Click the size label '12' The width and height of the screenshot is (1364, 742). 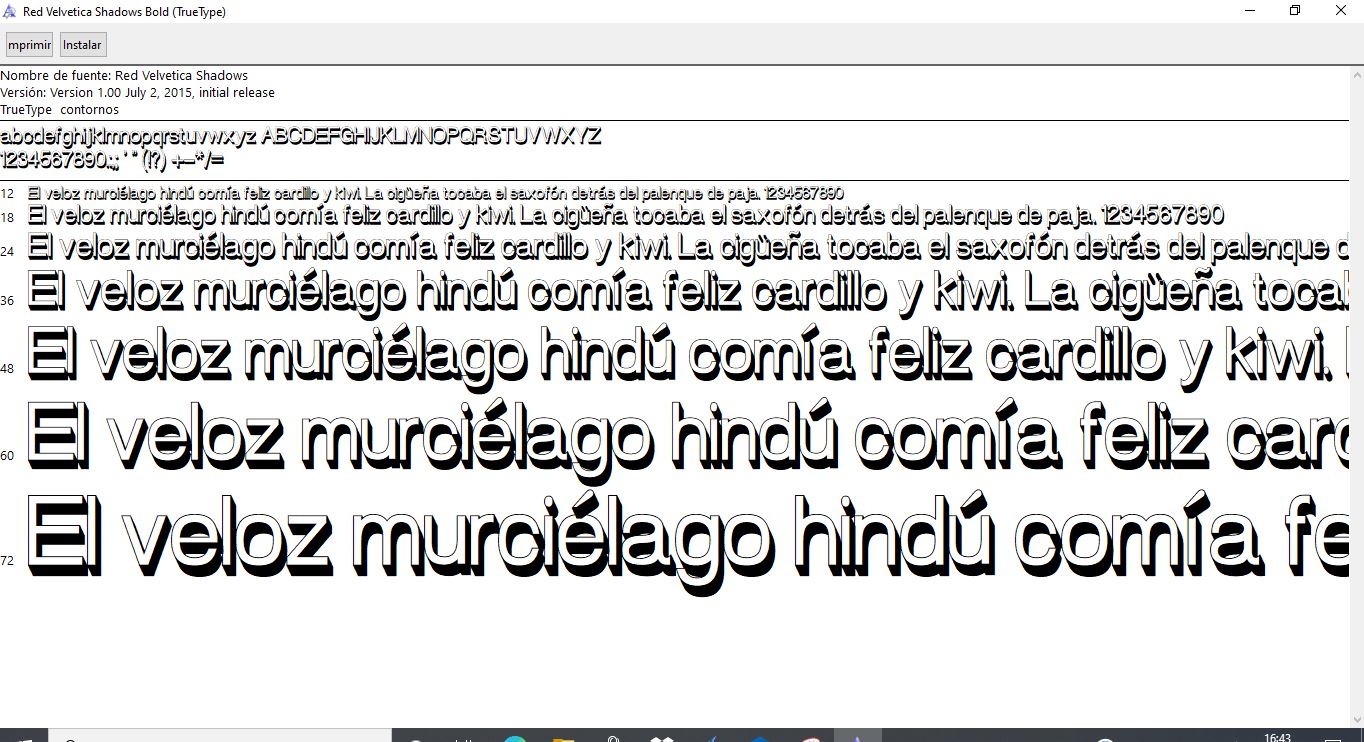(7, 193)
